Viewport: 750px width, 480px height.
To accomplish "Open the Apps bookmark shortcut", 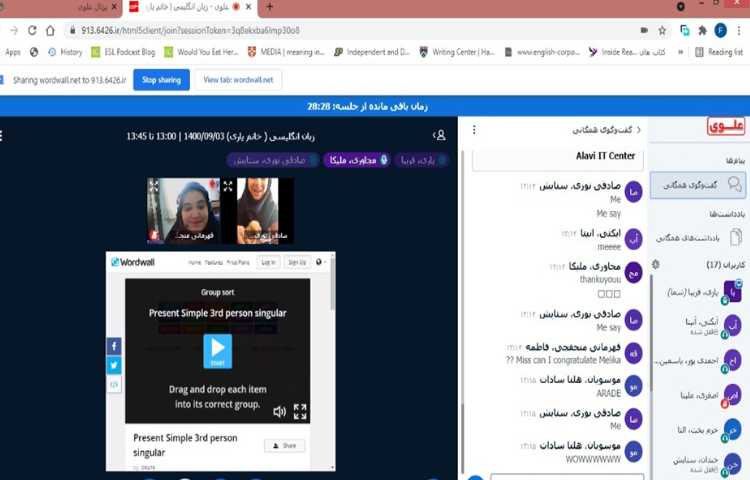I will click(x=11, y=52).
